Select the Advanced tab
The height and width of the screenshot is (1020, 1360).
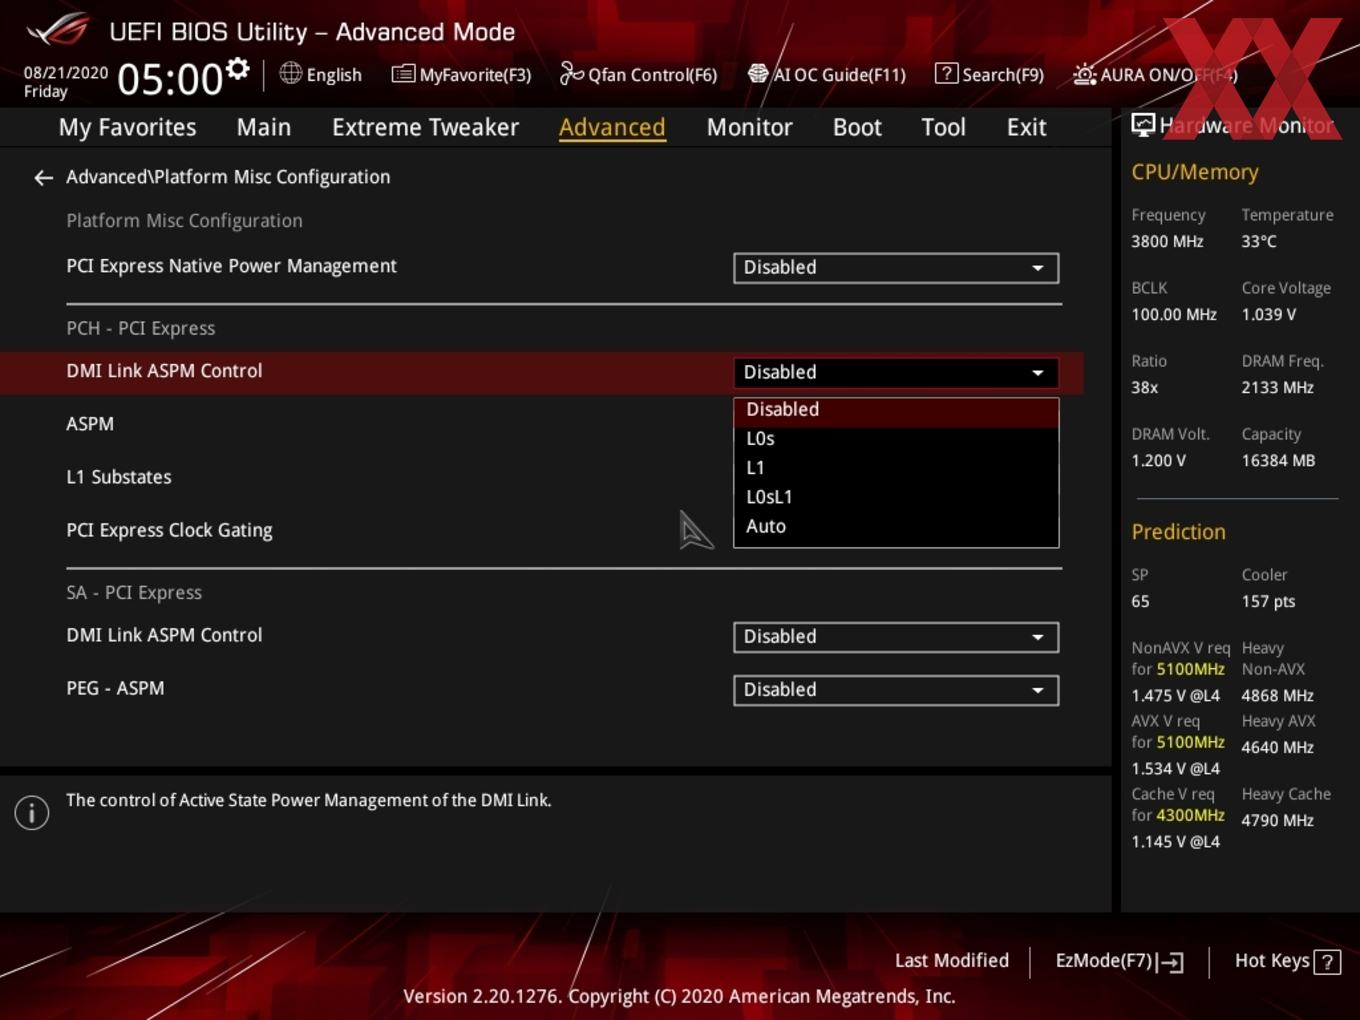612,127
